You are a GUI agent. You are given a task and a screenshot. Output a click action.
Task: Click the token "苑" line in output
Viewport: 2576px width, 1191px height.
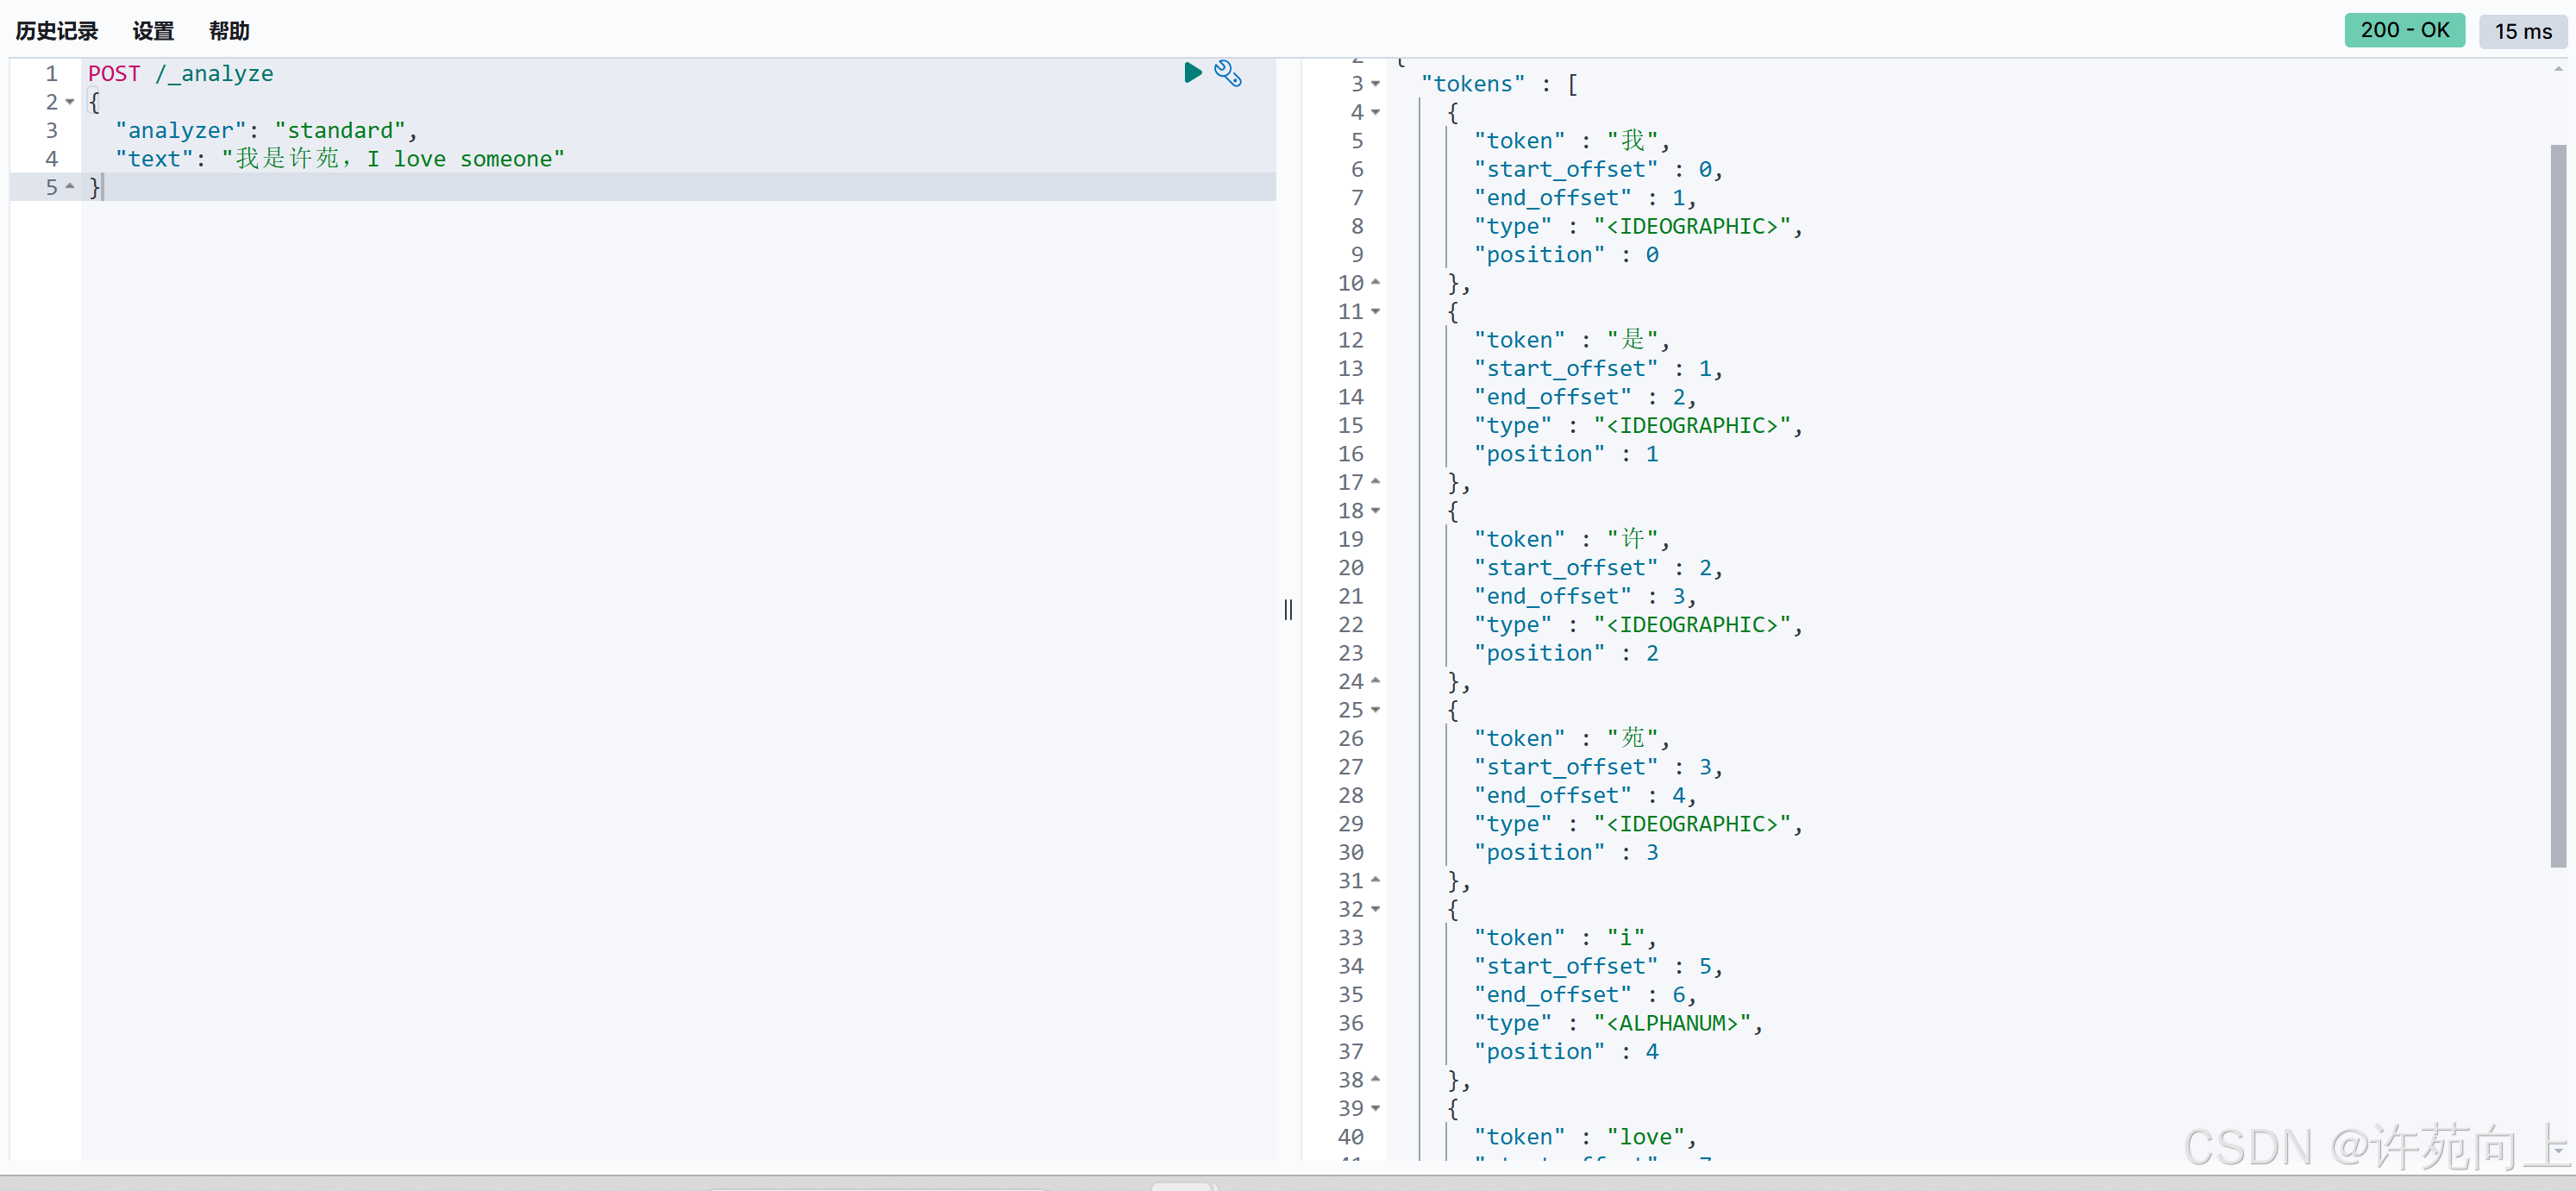tap(1571, 738)
